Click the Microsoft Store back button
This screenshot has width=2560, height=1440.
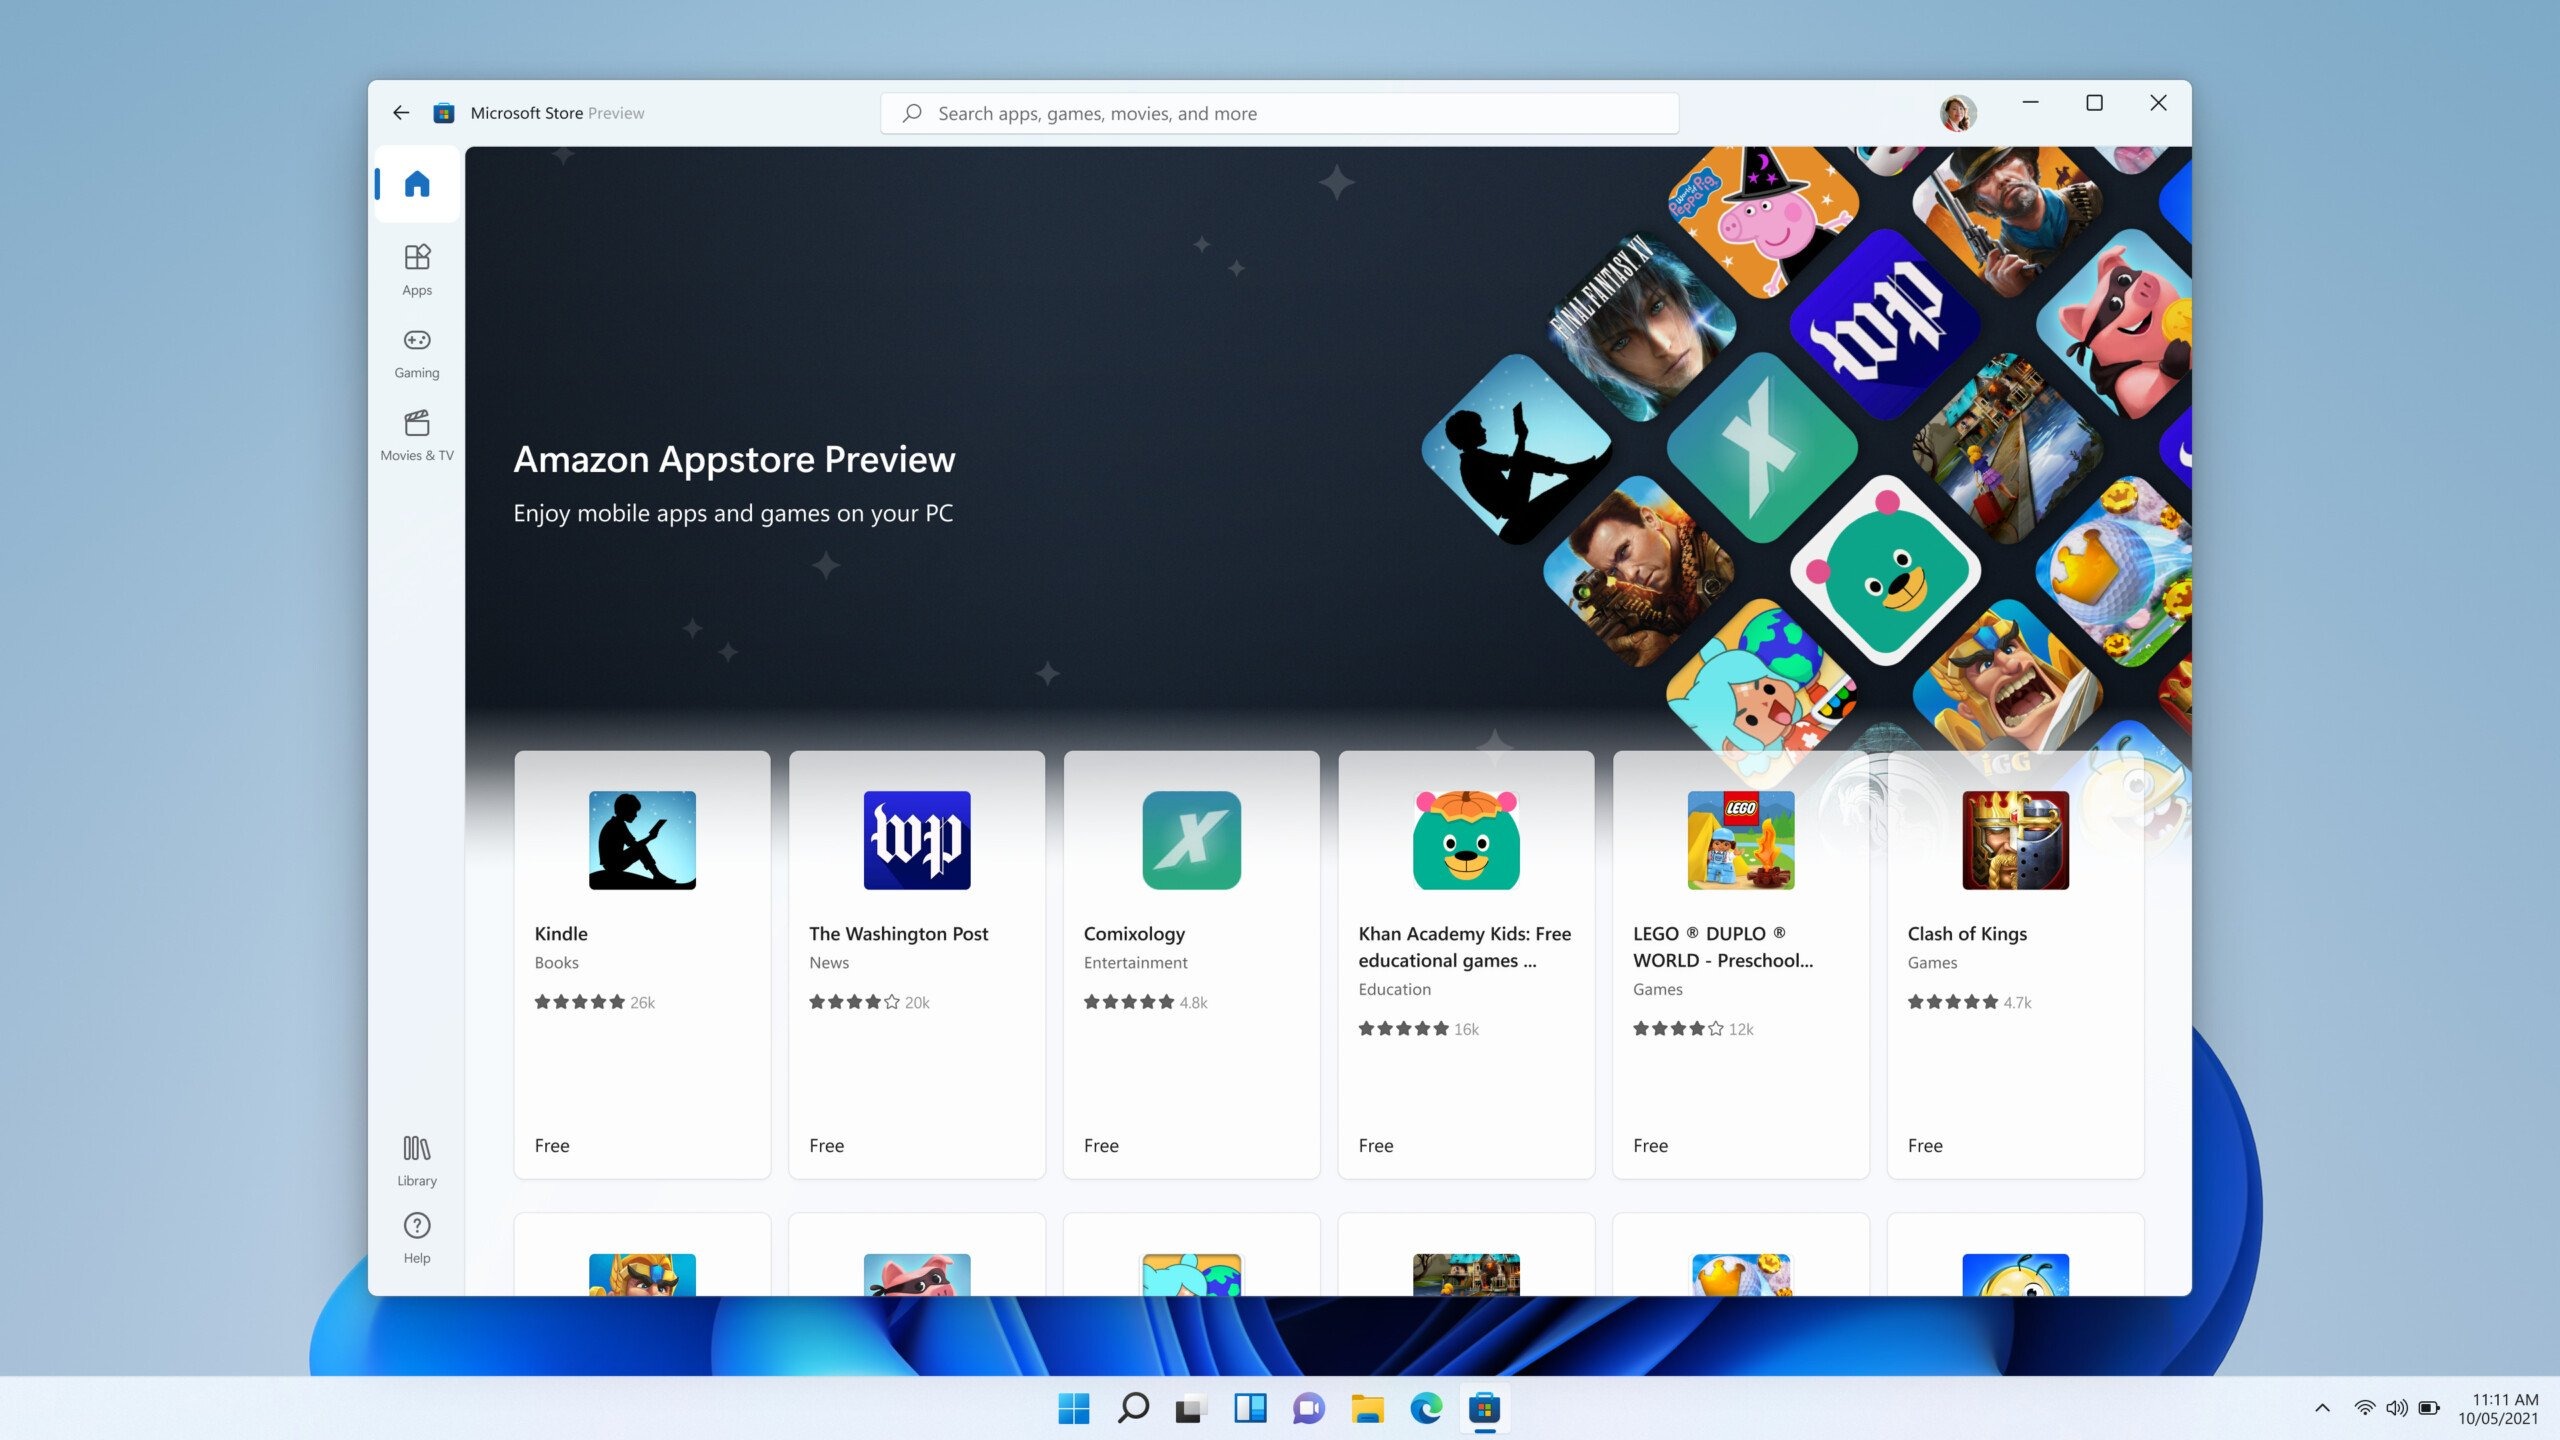point(401,111)
